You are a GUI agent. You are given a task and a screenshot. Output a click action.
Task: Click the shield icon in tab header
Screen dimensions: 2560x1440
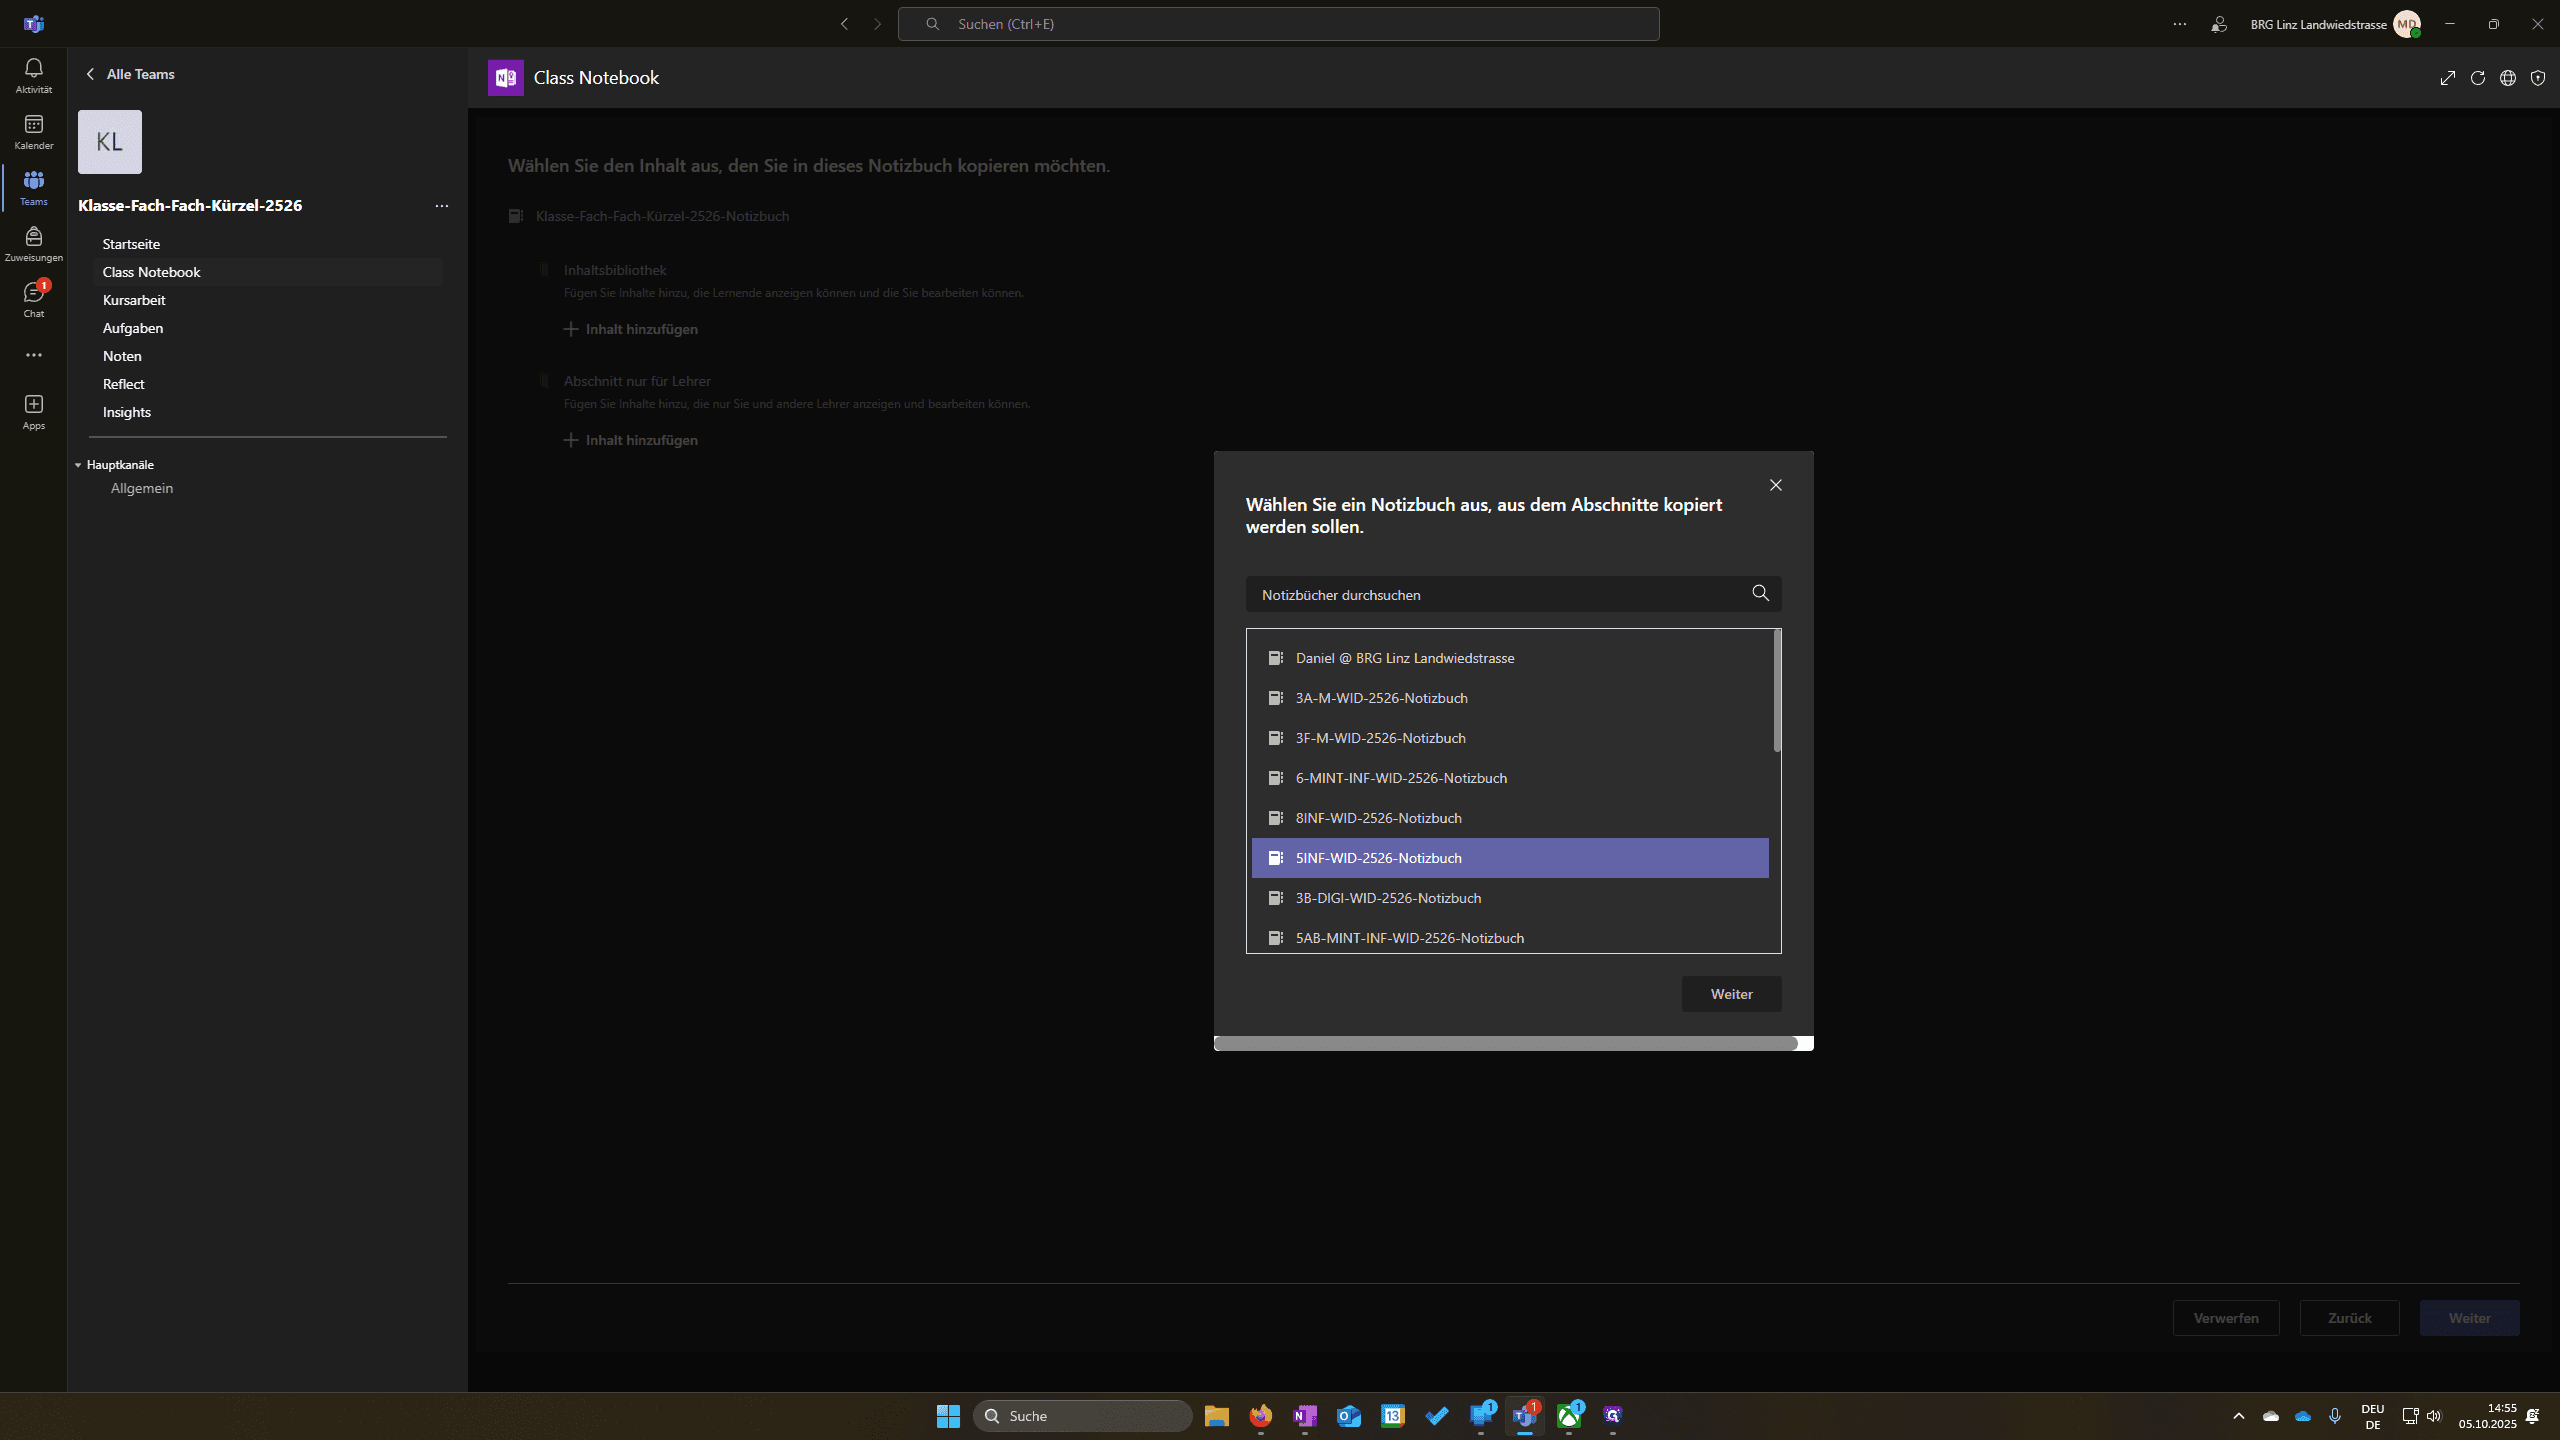coord(2537,78)
